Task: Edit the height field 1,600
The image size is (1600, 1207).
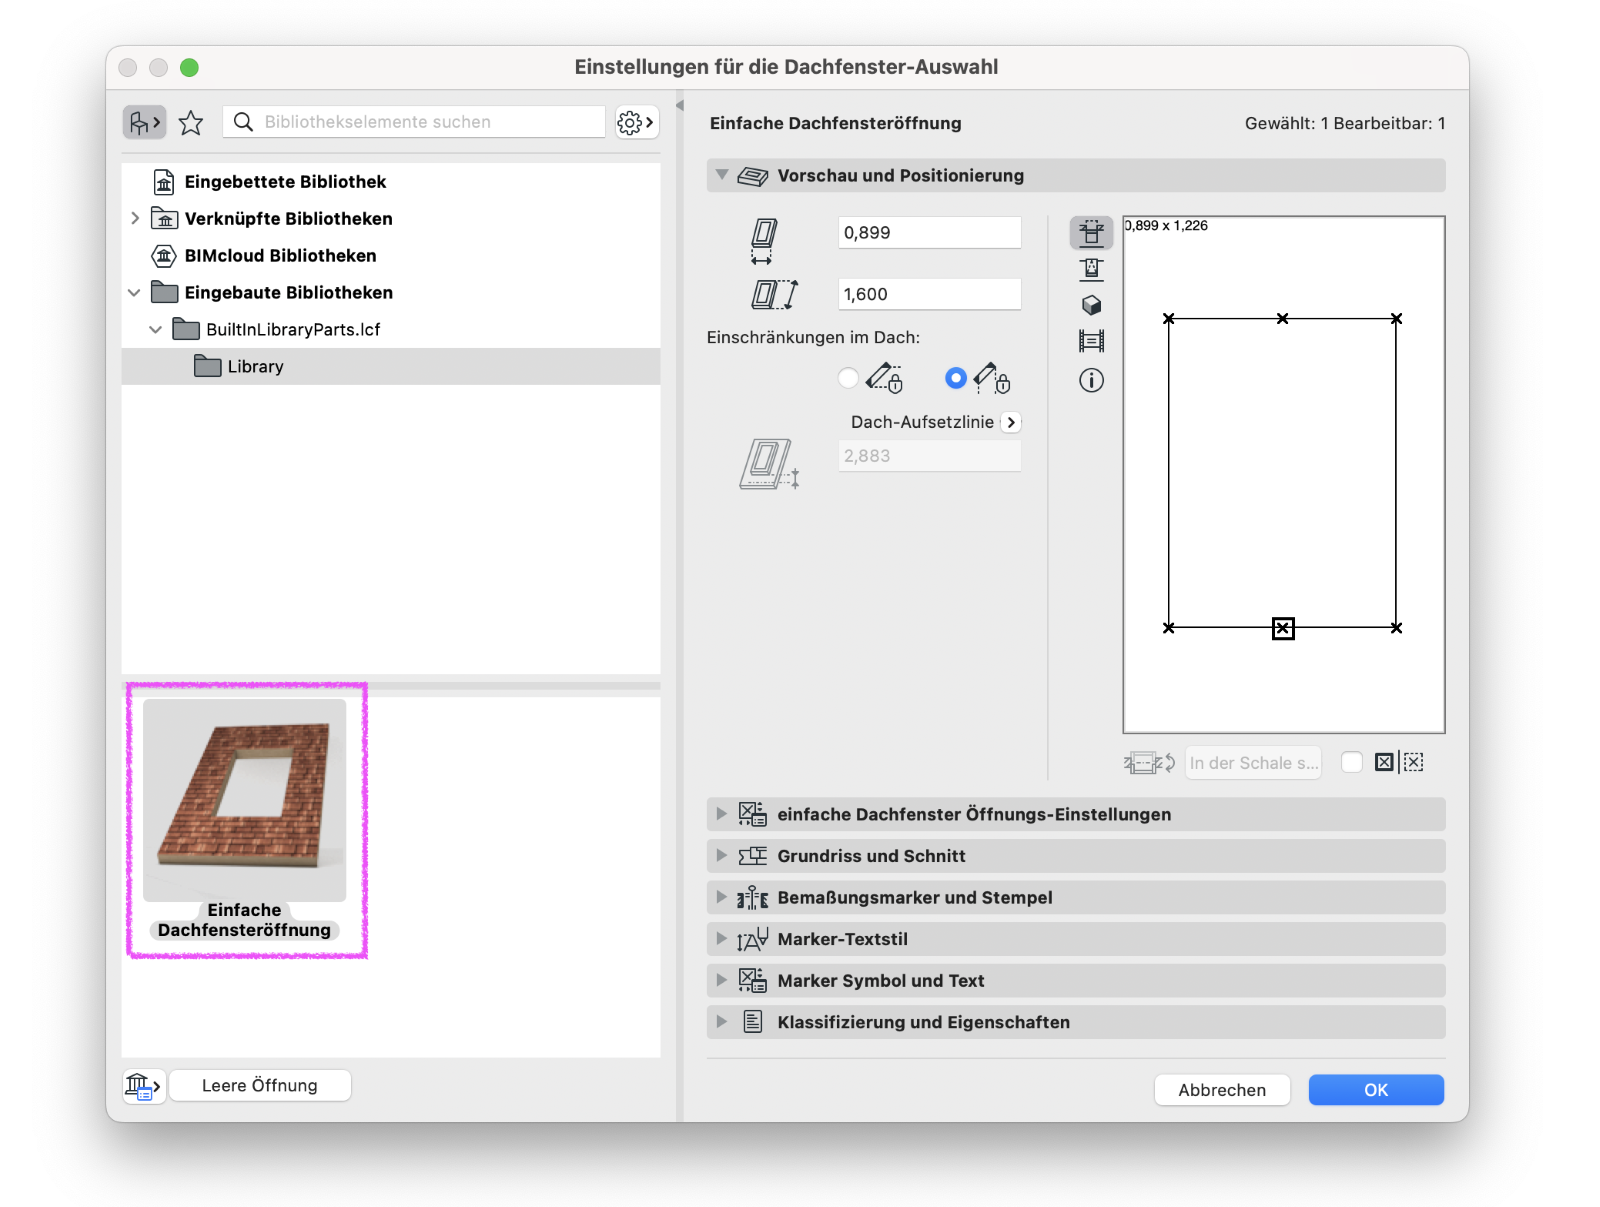Action: (929, 294)
